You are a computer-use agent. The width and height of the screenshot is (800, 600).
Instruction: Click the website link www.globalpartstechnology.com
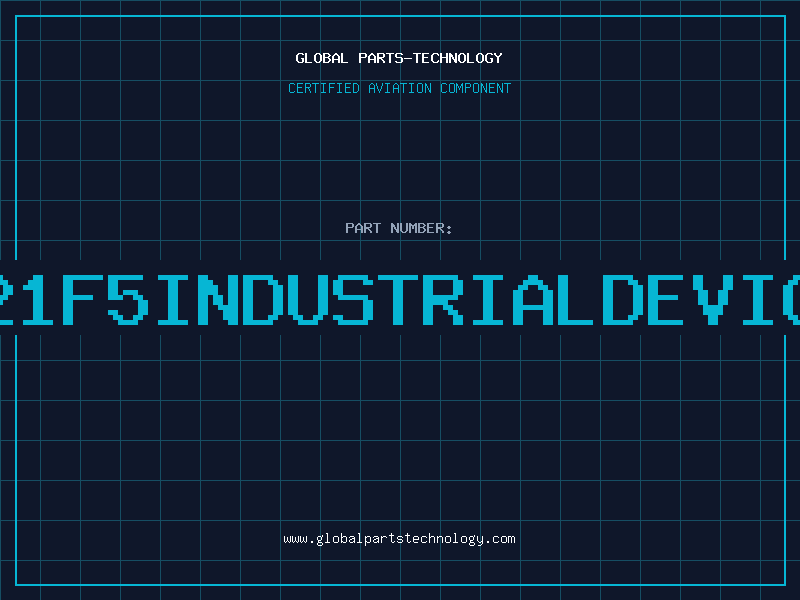pos(399,539)
